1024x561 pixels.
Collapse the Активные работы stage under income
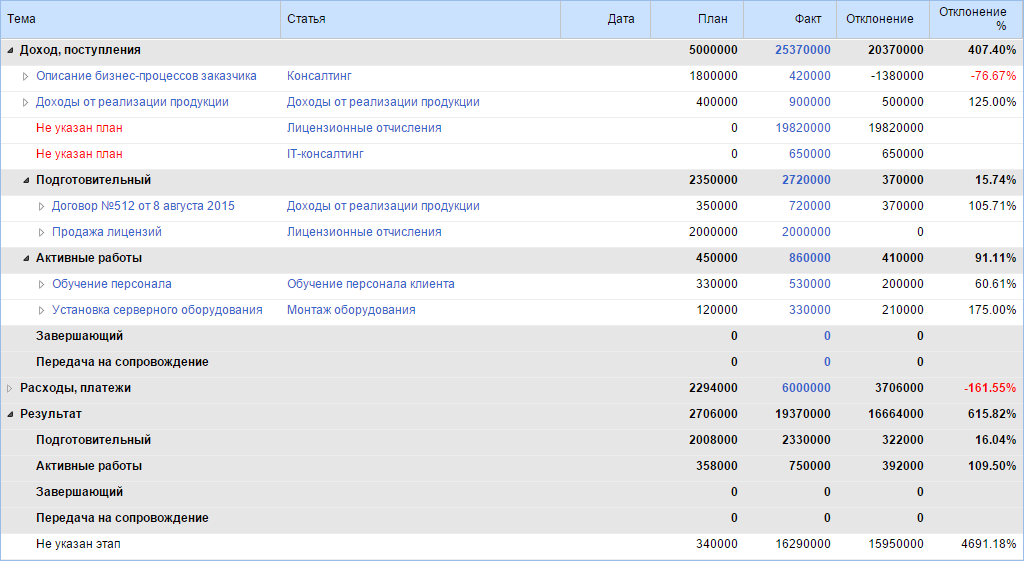[x=26, y=258]
